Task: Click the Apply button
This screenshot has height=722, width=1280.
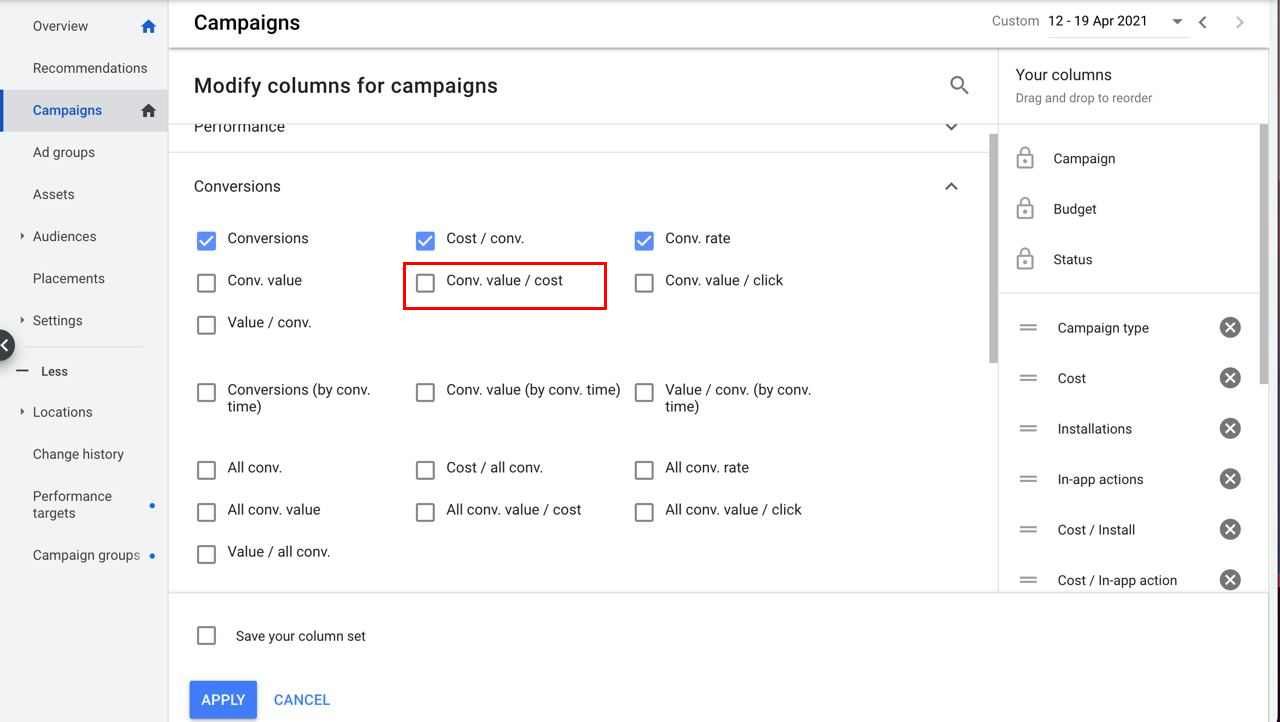Action: point(223,700)
